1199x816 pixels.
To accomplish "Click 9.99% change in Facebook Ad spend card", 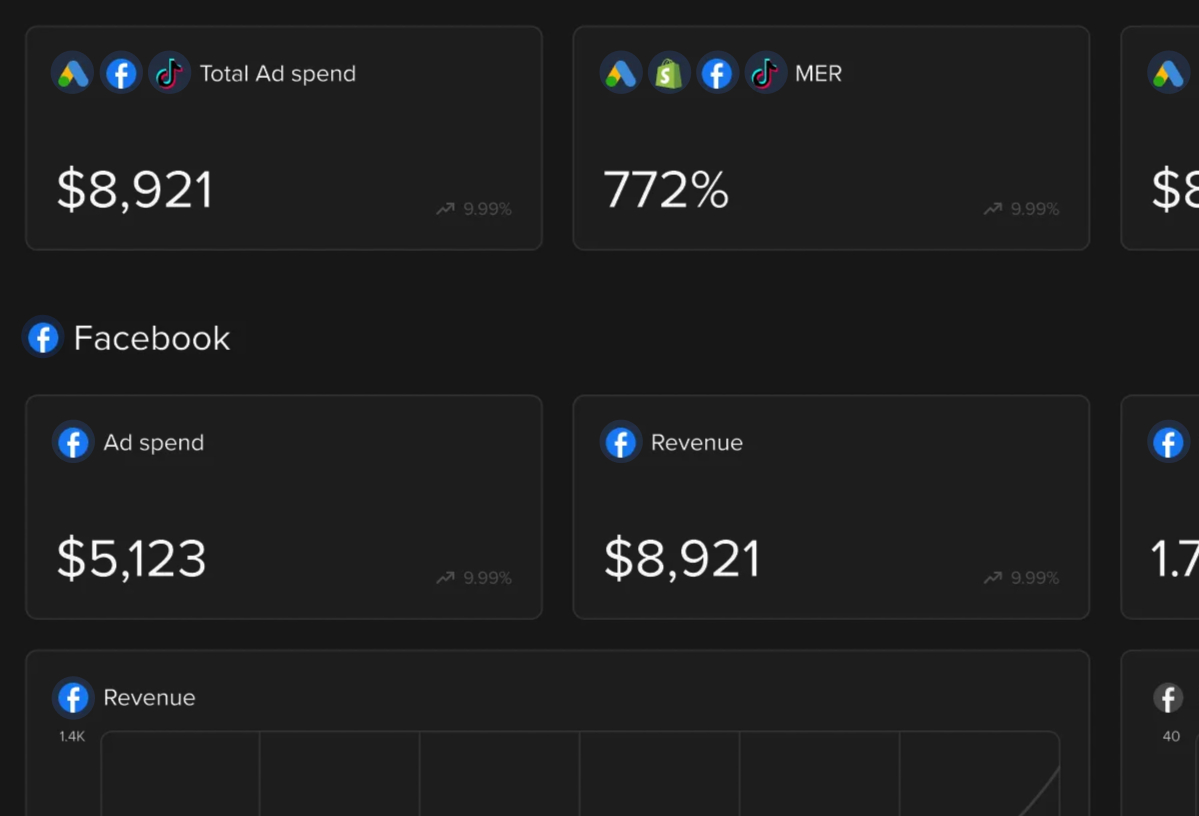I will (487, 577).
